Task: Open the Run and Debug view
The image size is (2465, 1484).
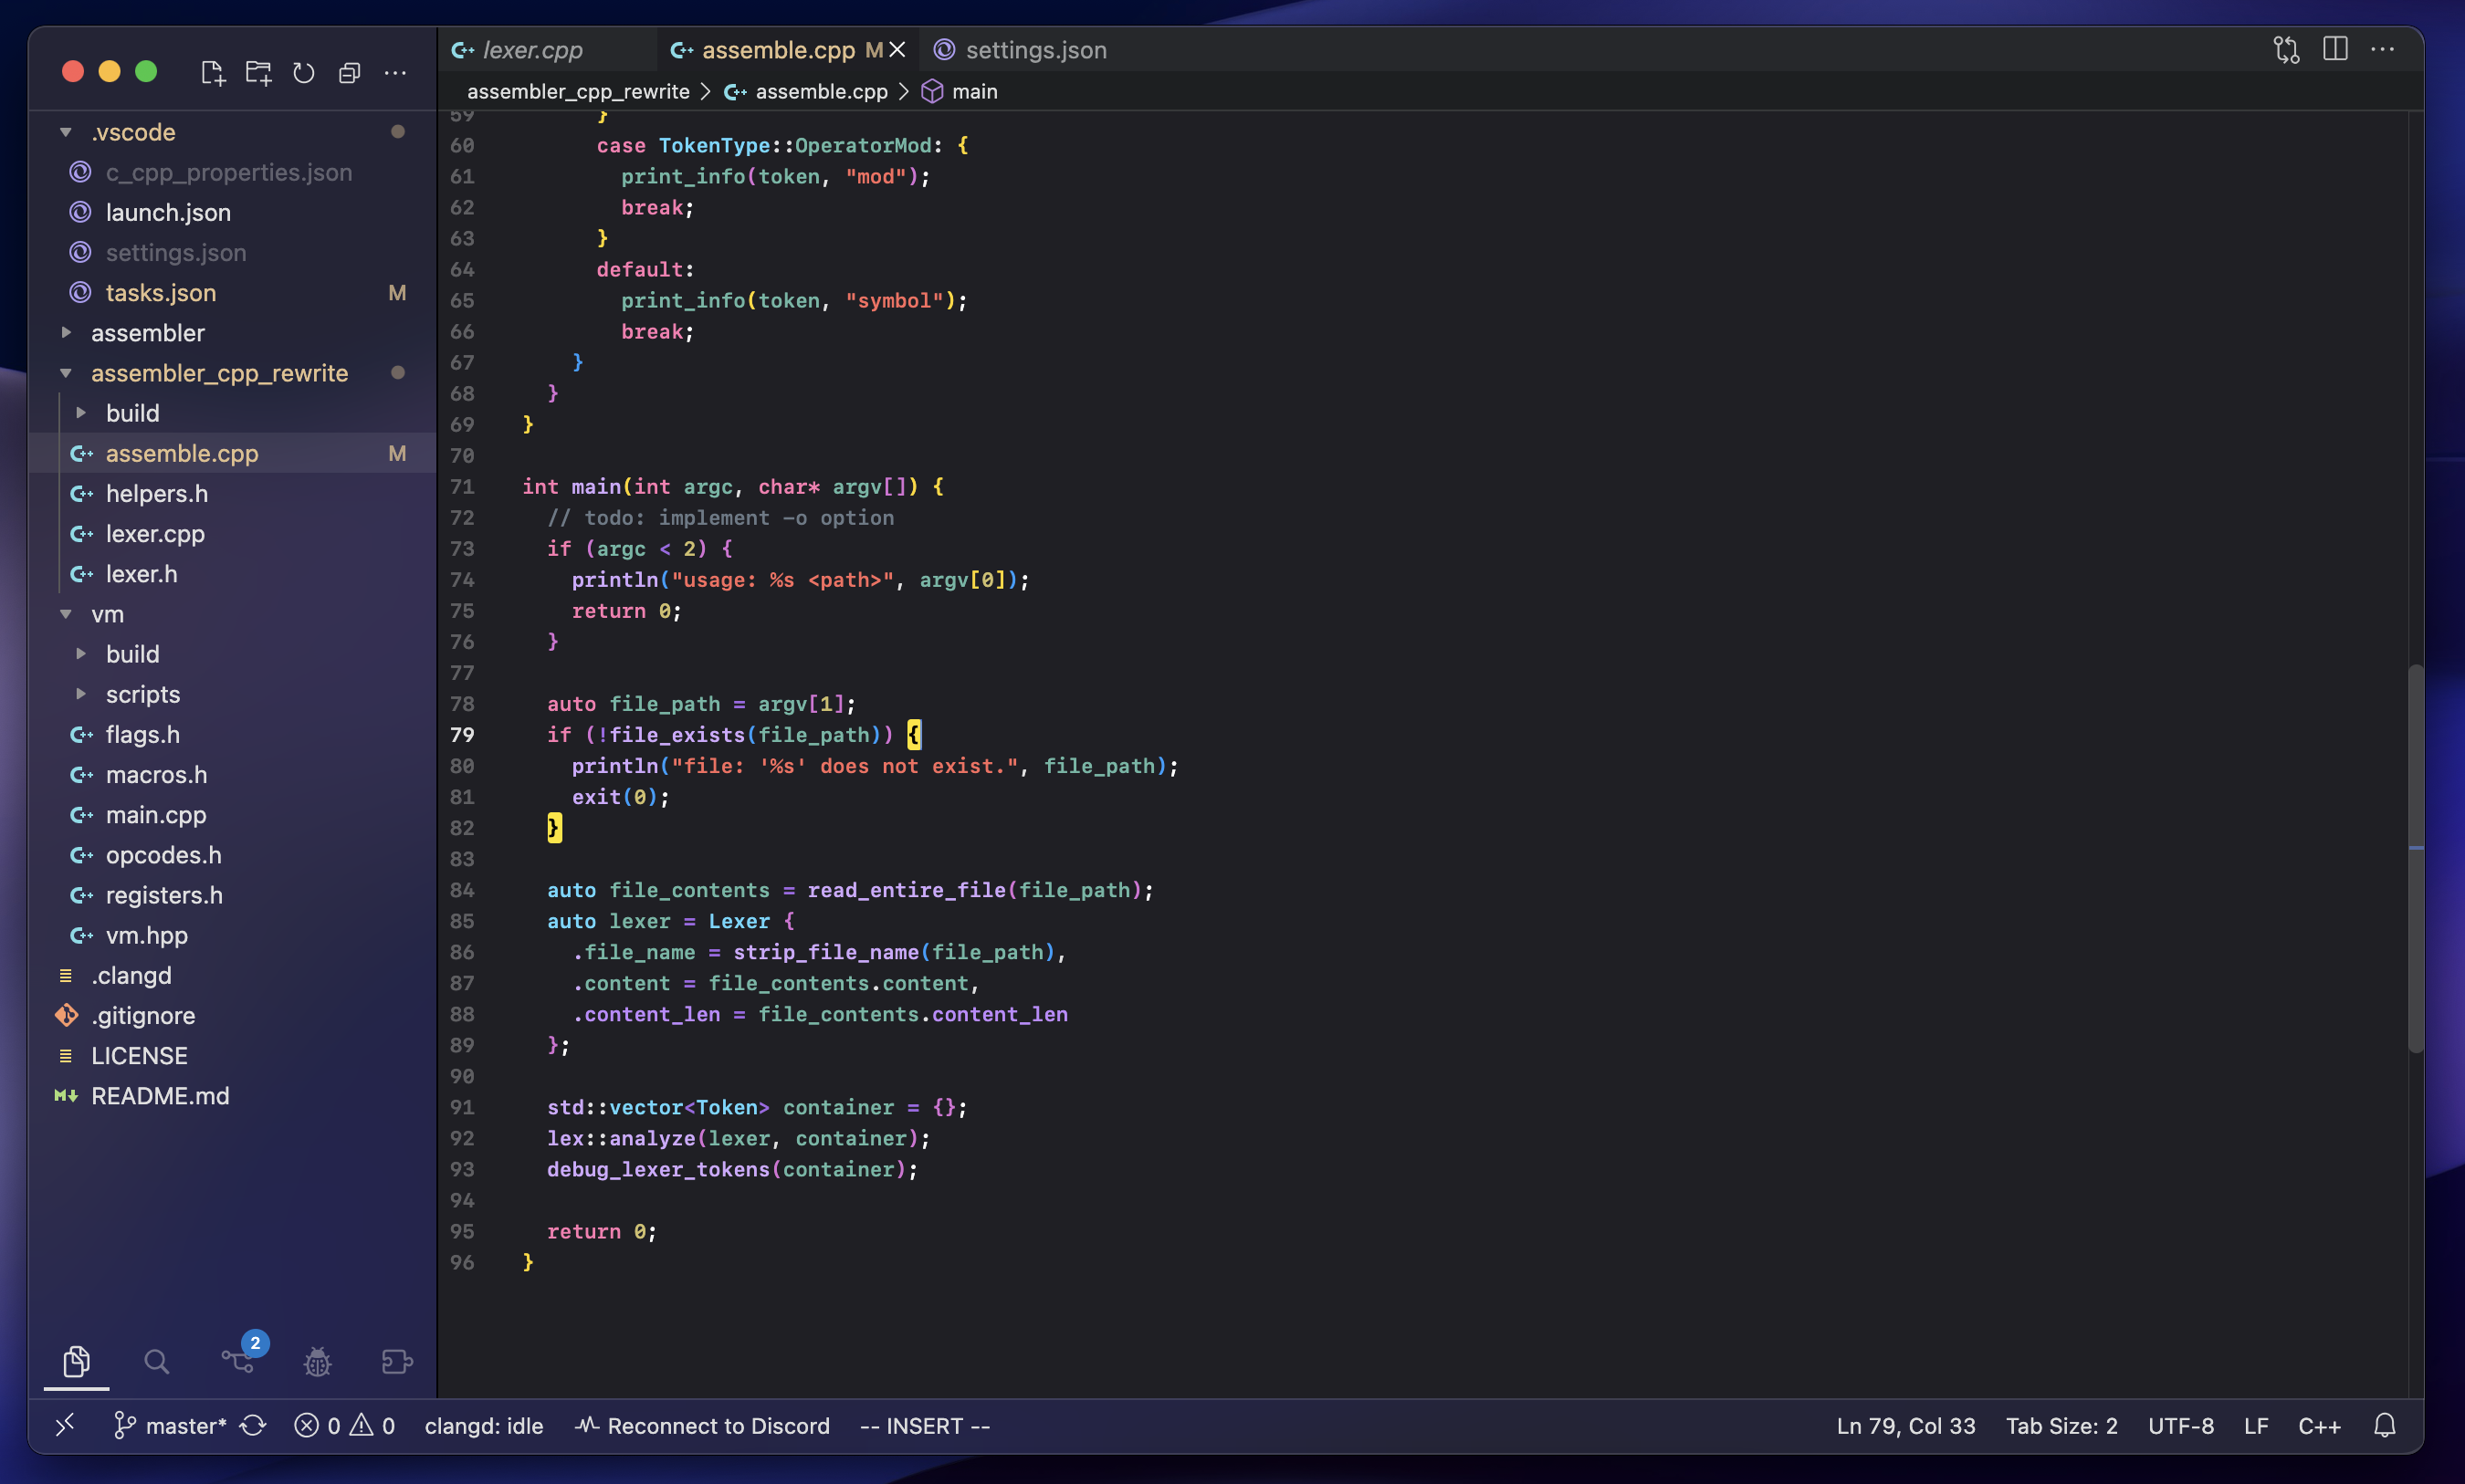Action: (x=317, y=1361)
